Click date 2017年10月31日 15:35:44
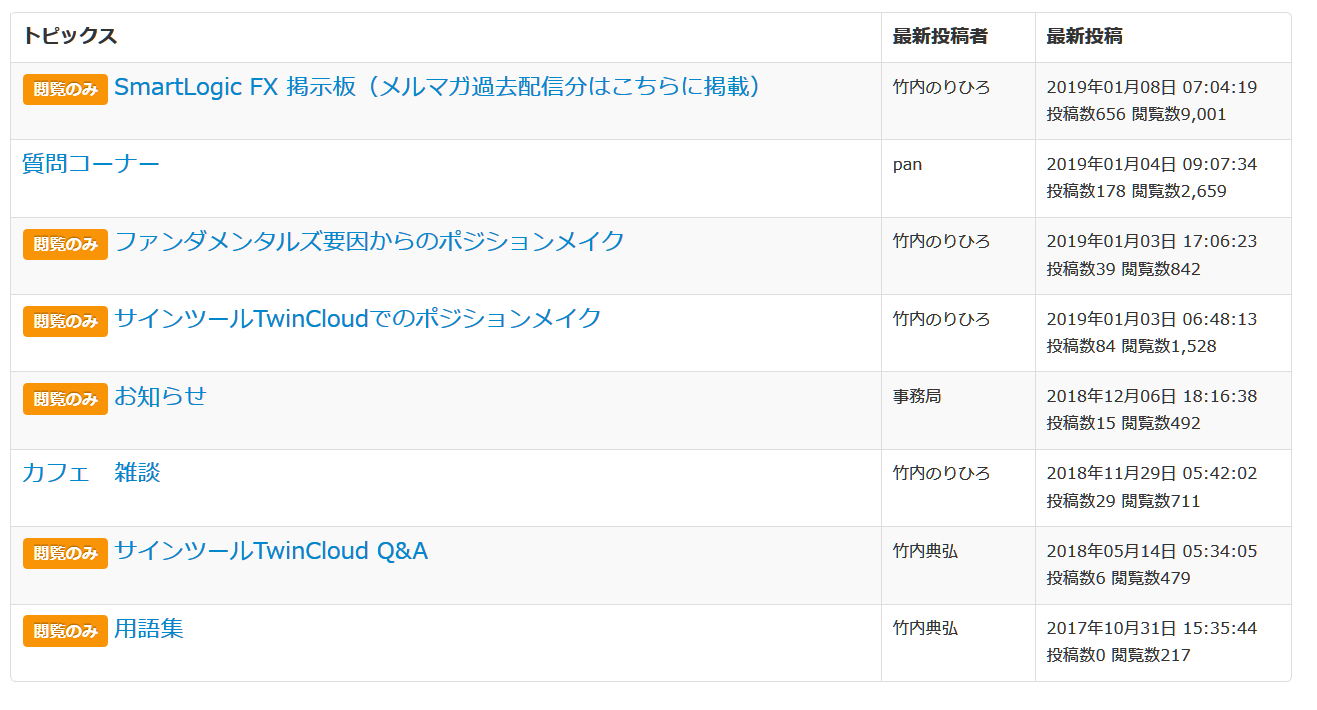Image resolution: width=1317 pixels, height=710 pixels. click(1152, 628)
